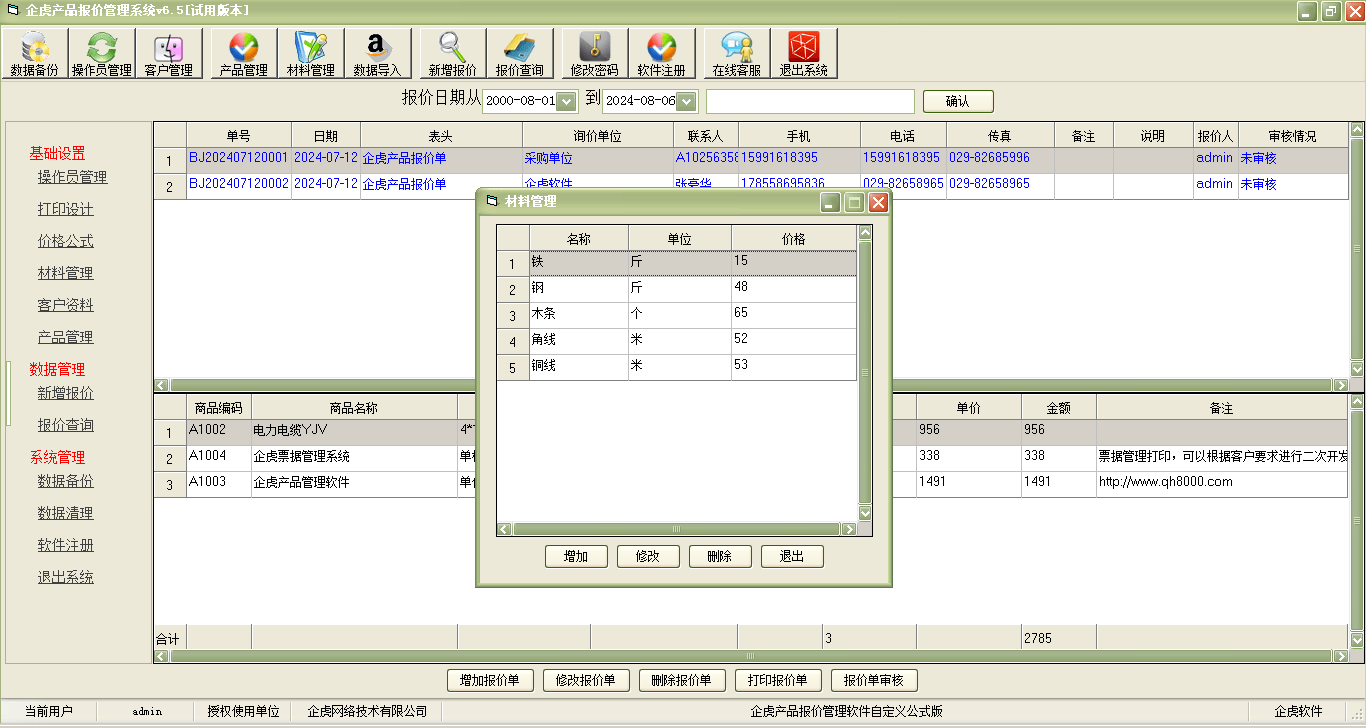Select 未审核 status of the first quotation
Viewport: 1366px width, 728px height.
pos(1258,157)
